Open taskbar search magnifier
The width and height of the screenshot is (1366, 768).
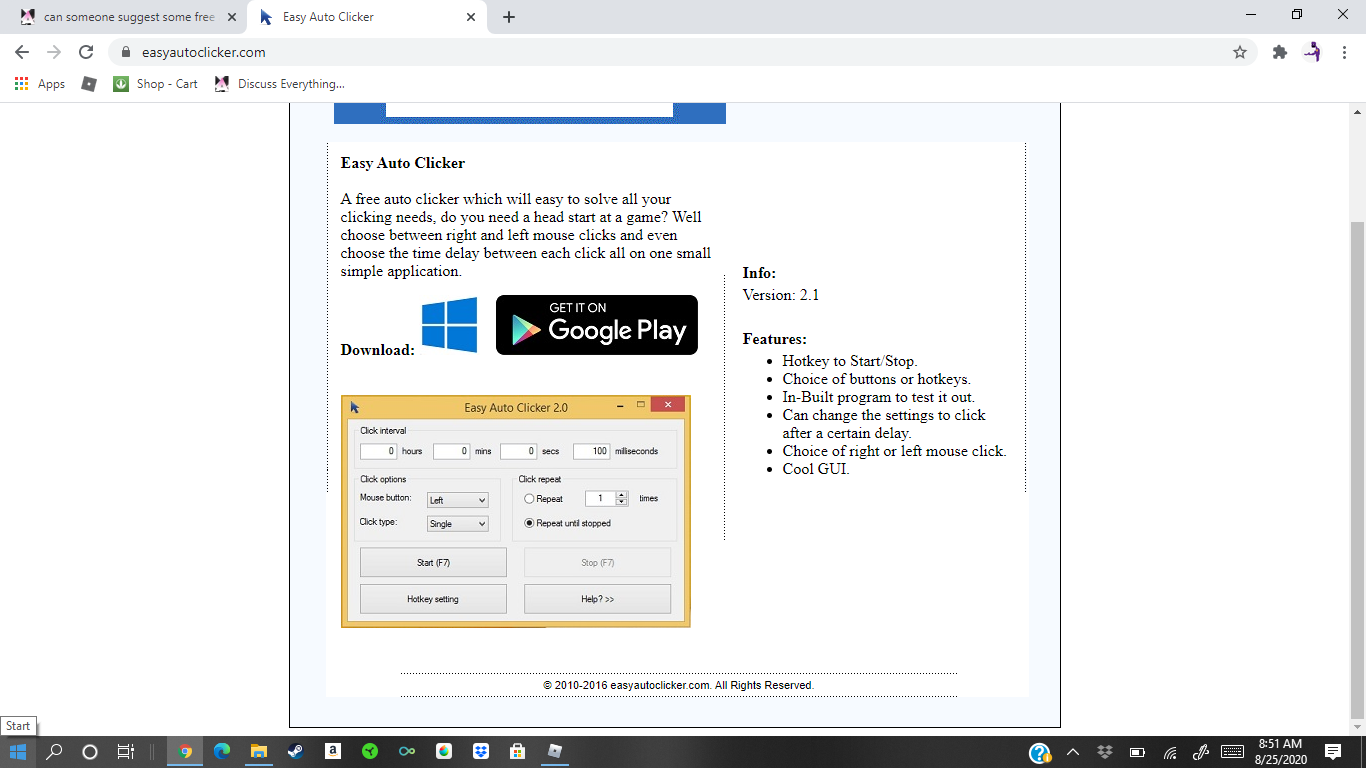[x=55, y=752]
